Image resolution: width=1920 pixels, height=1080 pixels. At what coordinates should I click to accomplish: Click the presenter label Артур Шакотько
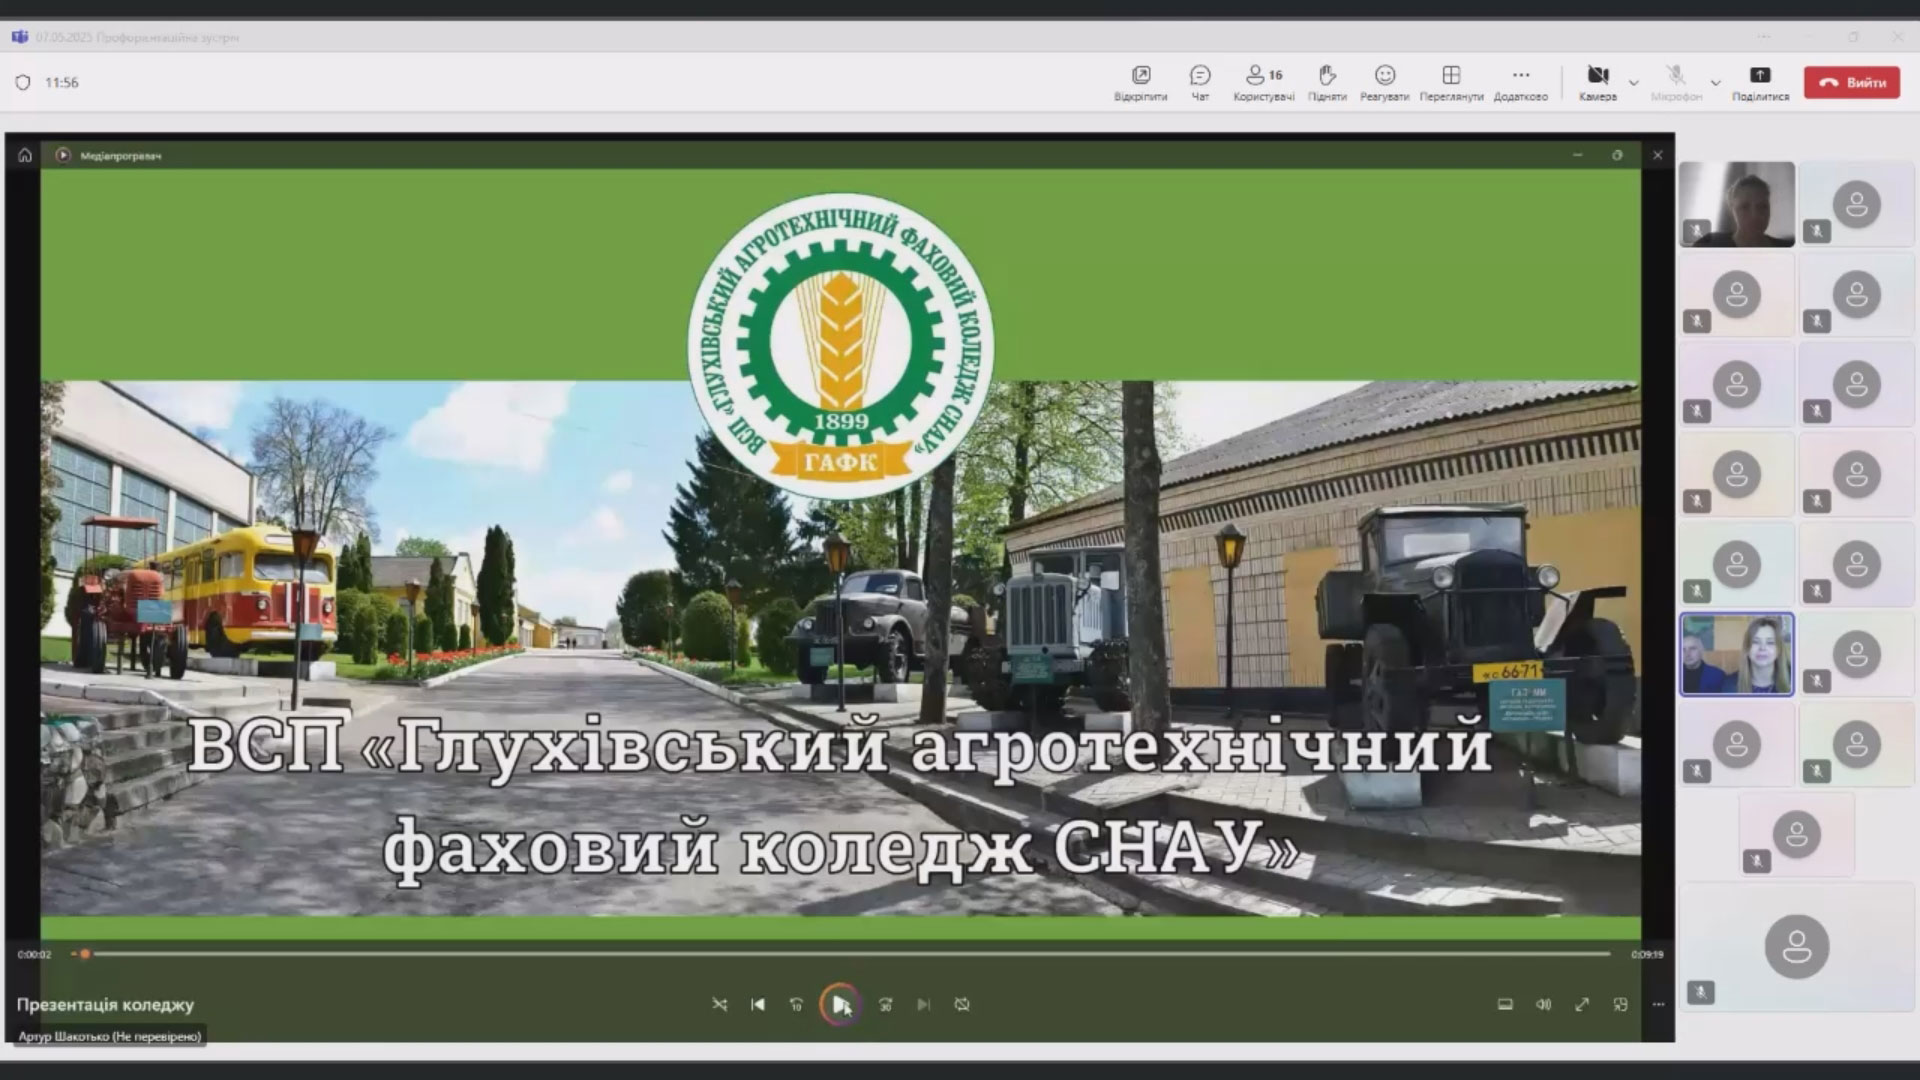[109, 1036]
